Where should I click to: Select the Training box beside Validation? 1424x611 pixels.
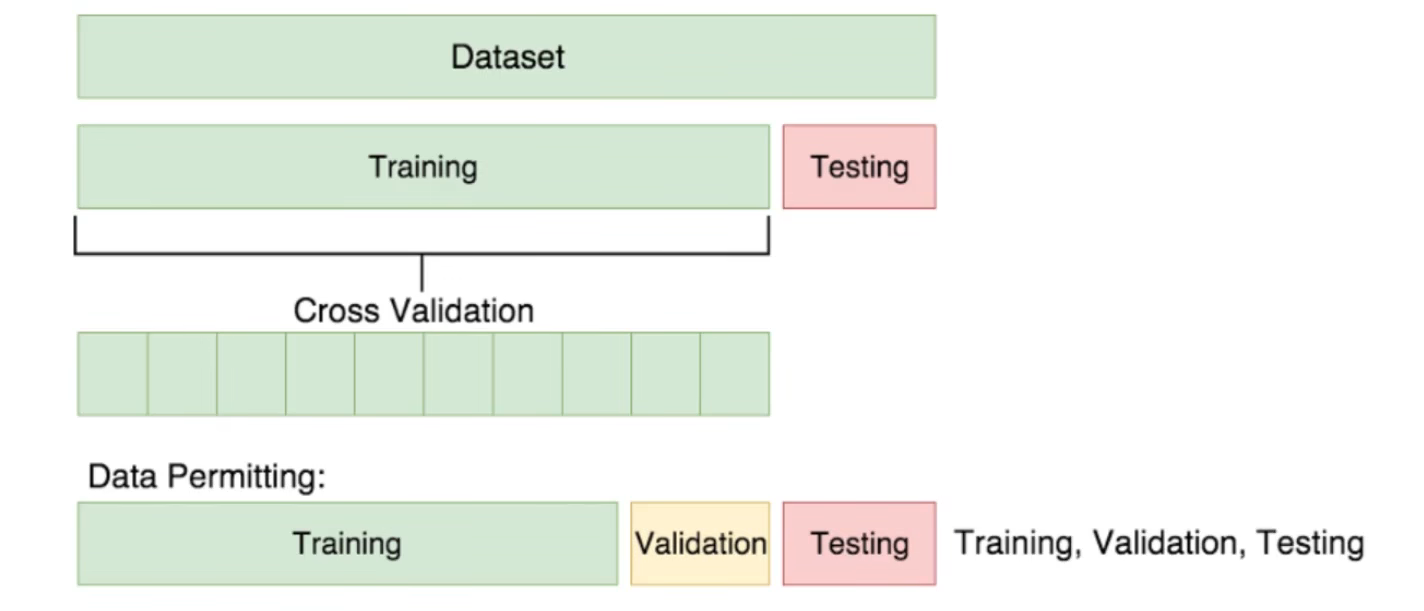(x=347, y=543)
